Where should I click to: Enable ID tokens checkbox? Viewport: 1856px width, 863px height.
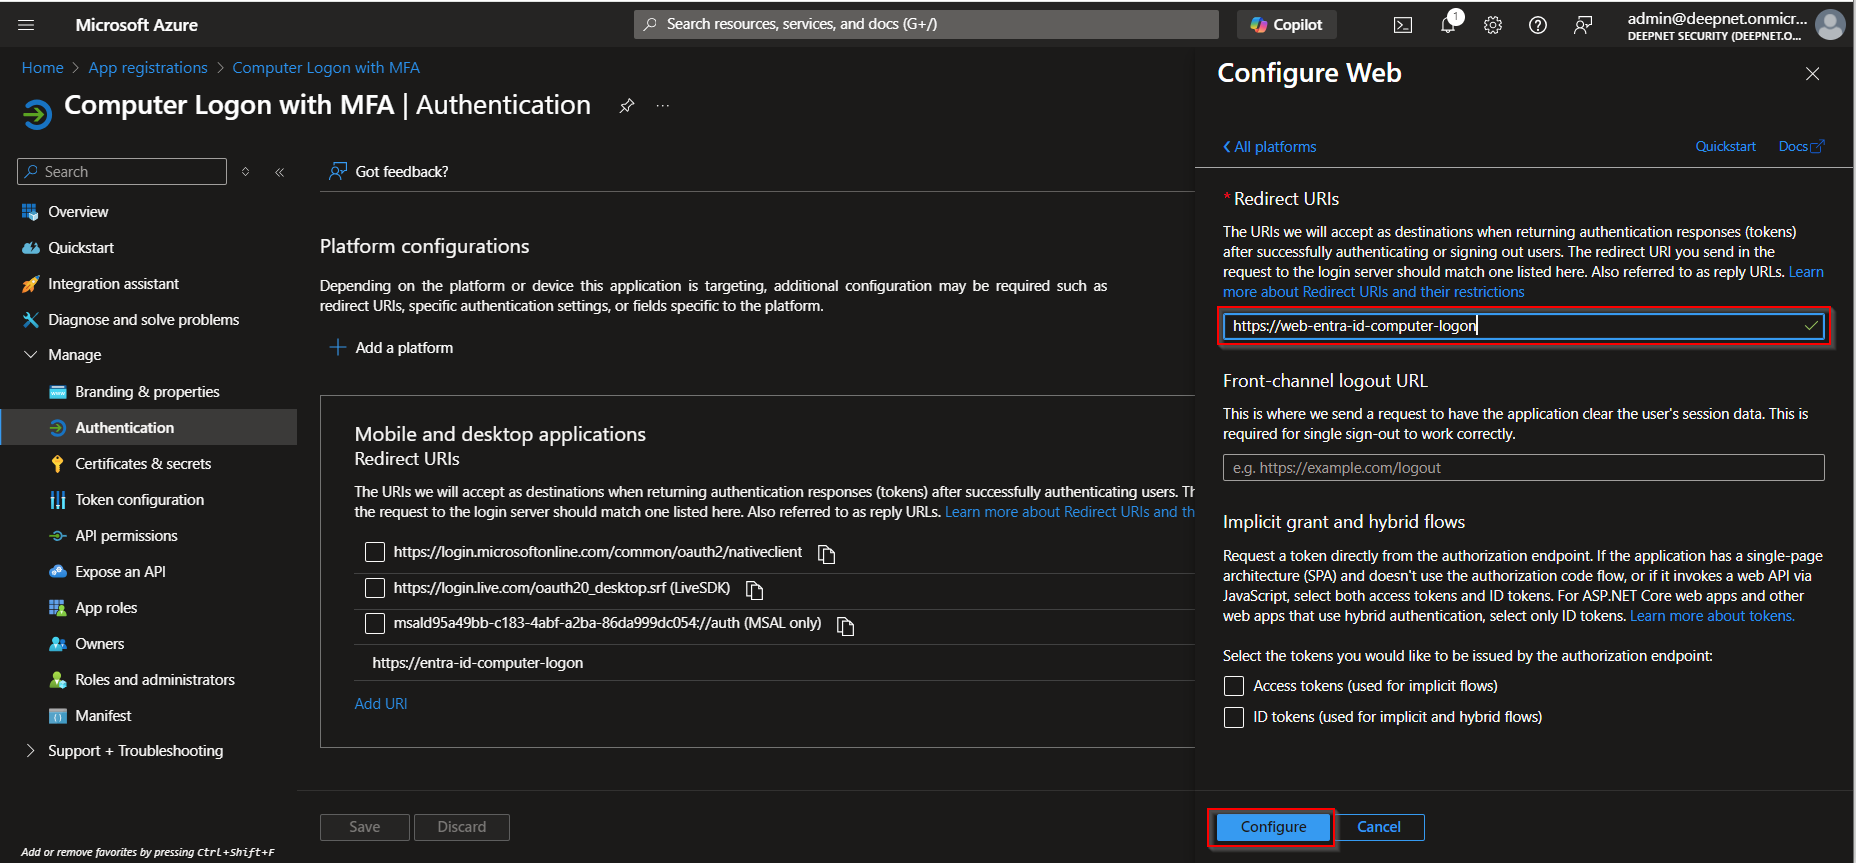1234,717
